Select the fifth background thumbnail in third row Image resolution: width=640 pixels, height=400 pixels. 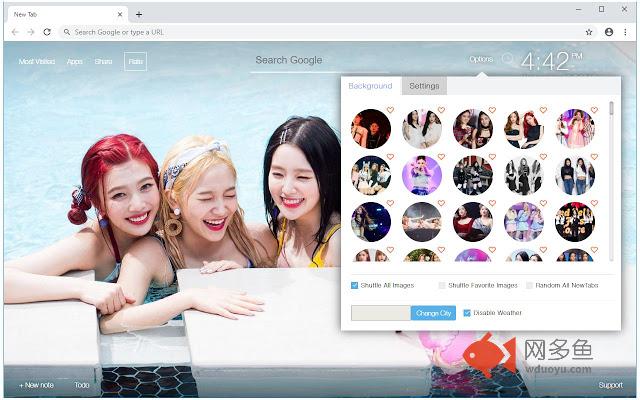pos(575,222)
